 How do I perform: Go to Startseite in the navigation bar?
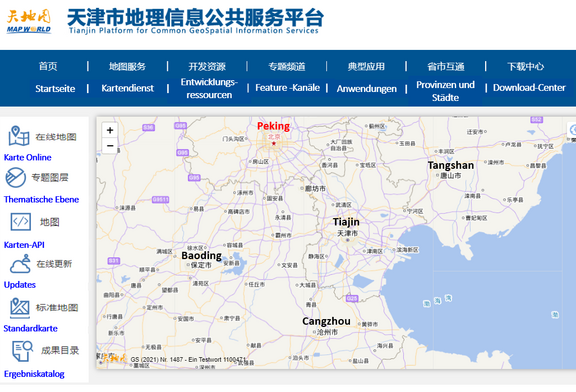tap(55, 89)
